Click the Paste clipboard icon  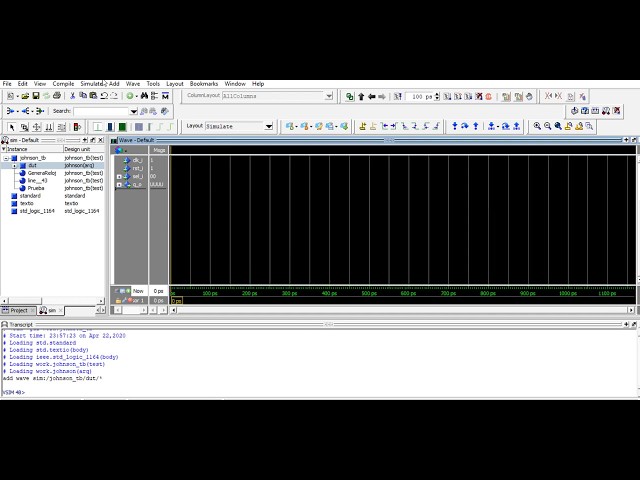pos(93,96)
